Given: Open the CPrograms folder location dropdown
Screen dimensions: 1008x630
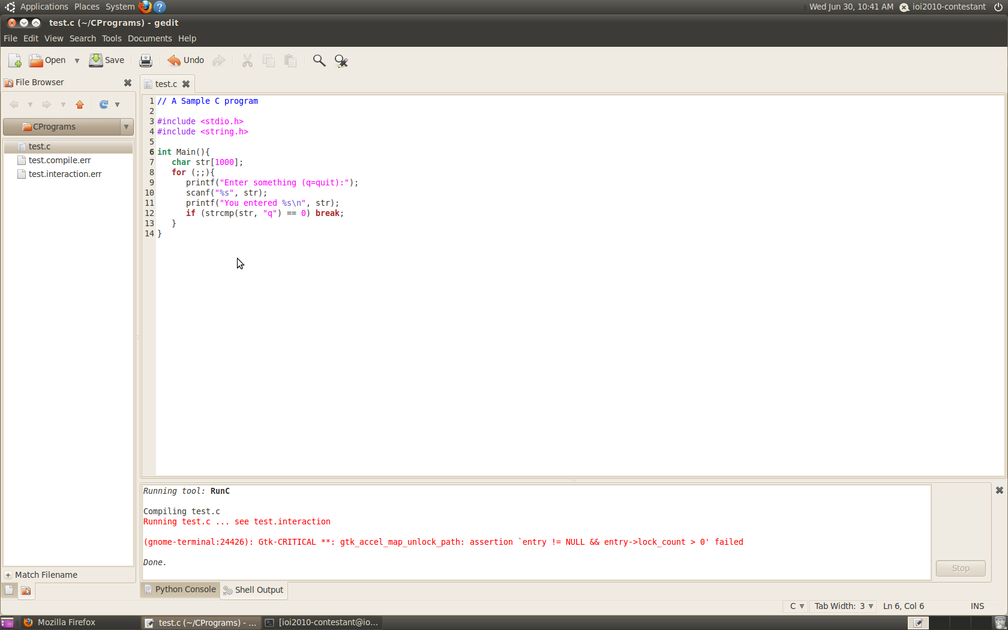Looking at the screenshot, I should pyautogui.click(x=68, y=127).
